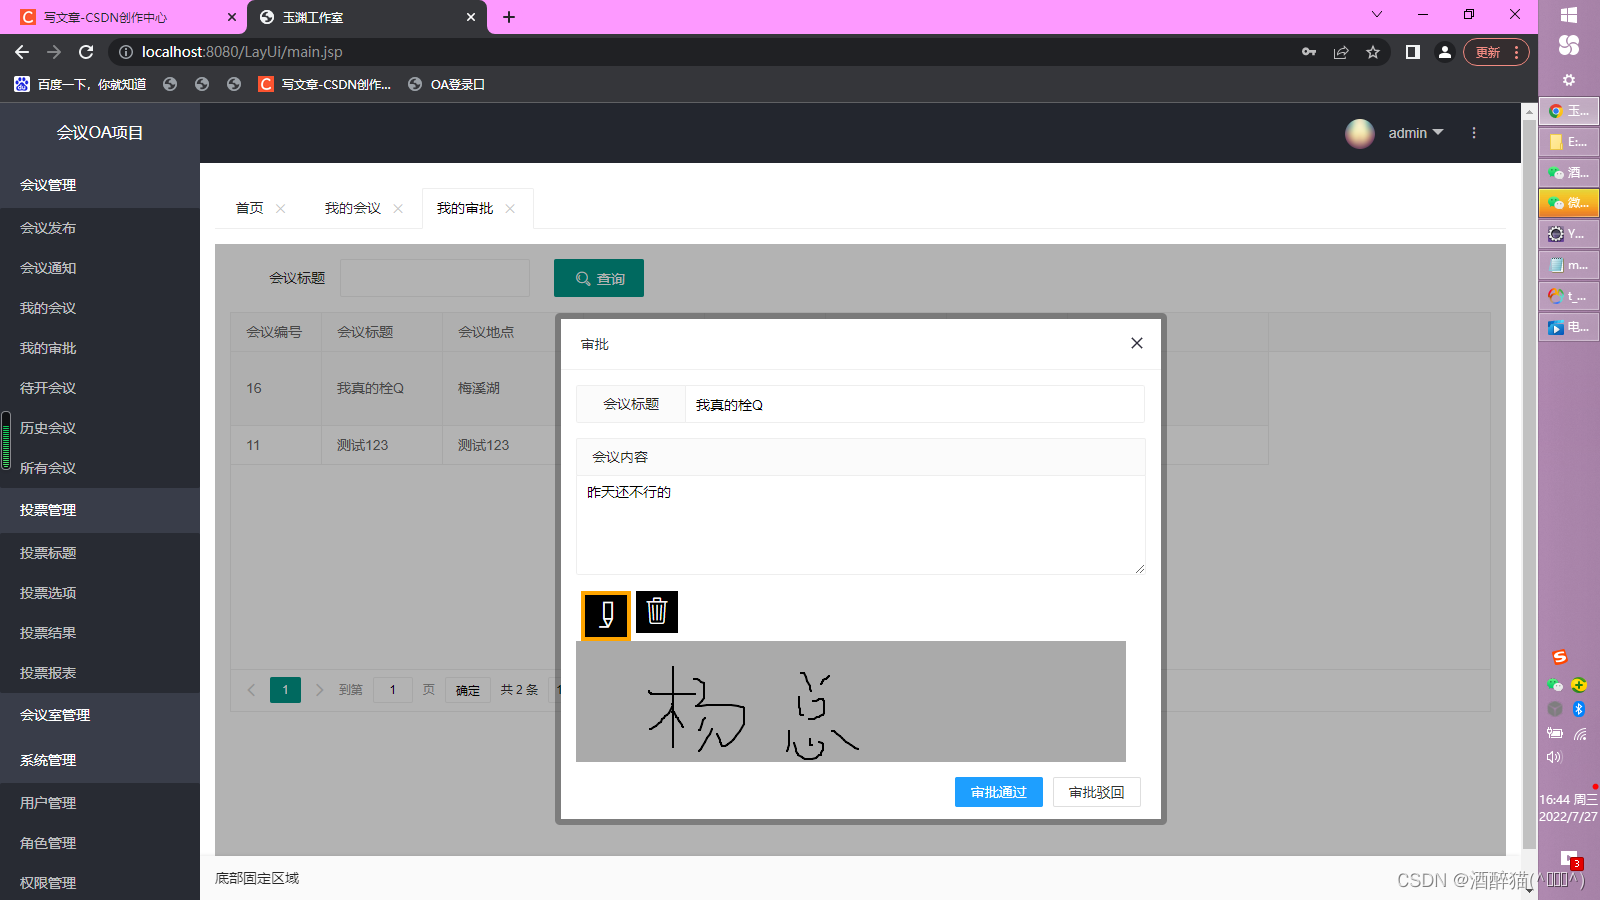Focus the 会议标题 search input beside 查询
Image resolution: width=1600 pixels, height=900 pixels.
coord(435,278)
